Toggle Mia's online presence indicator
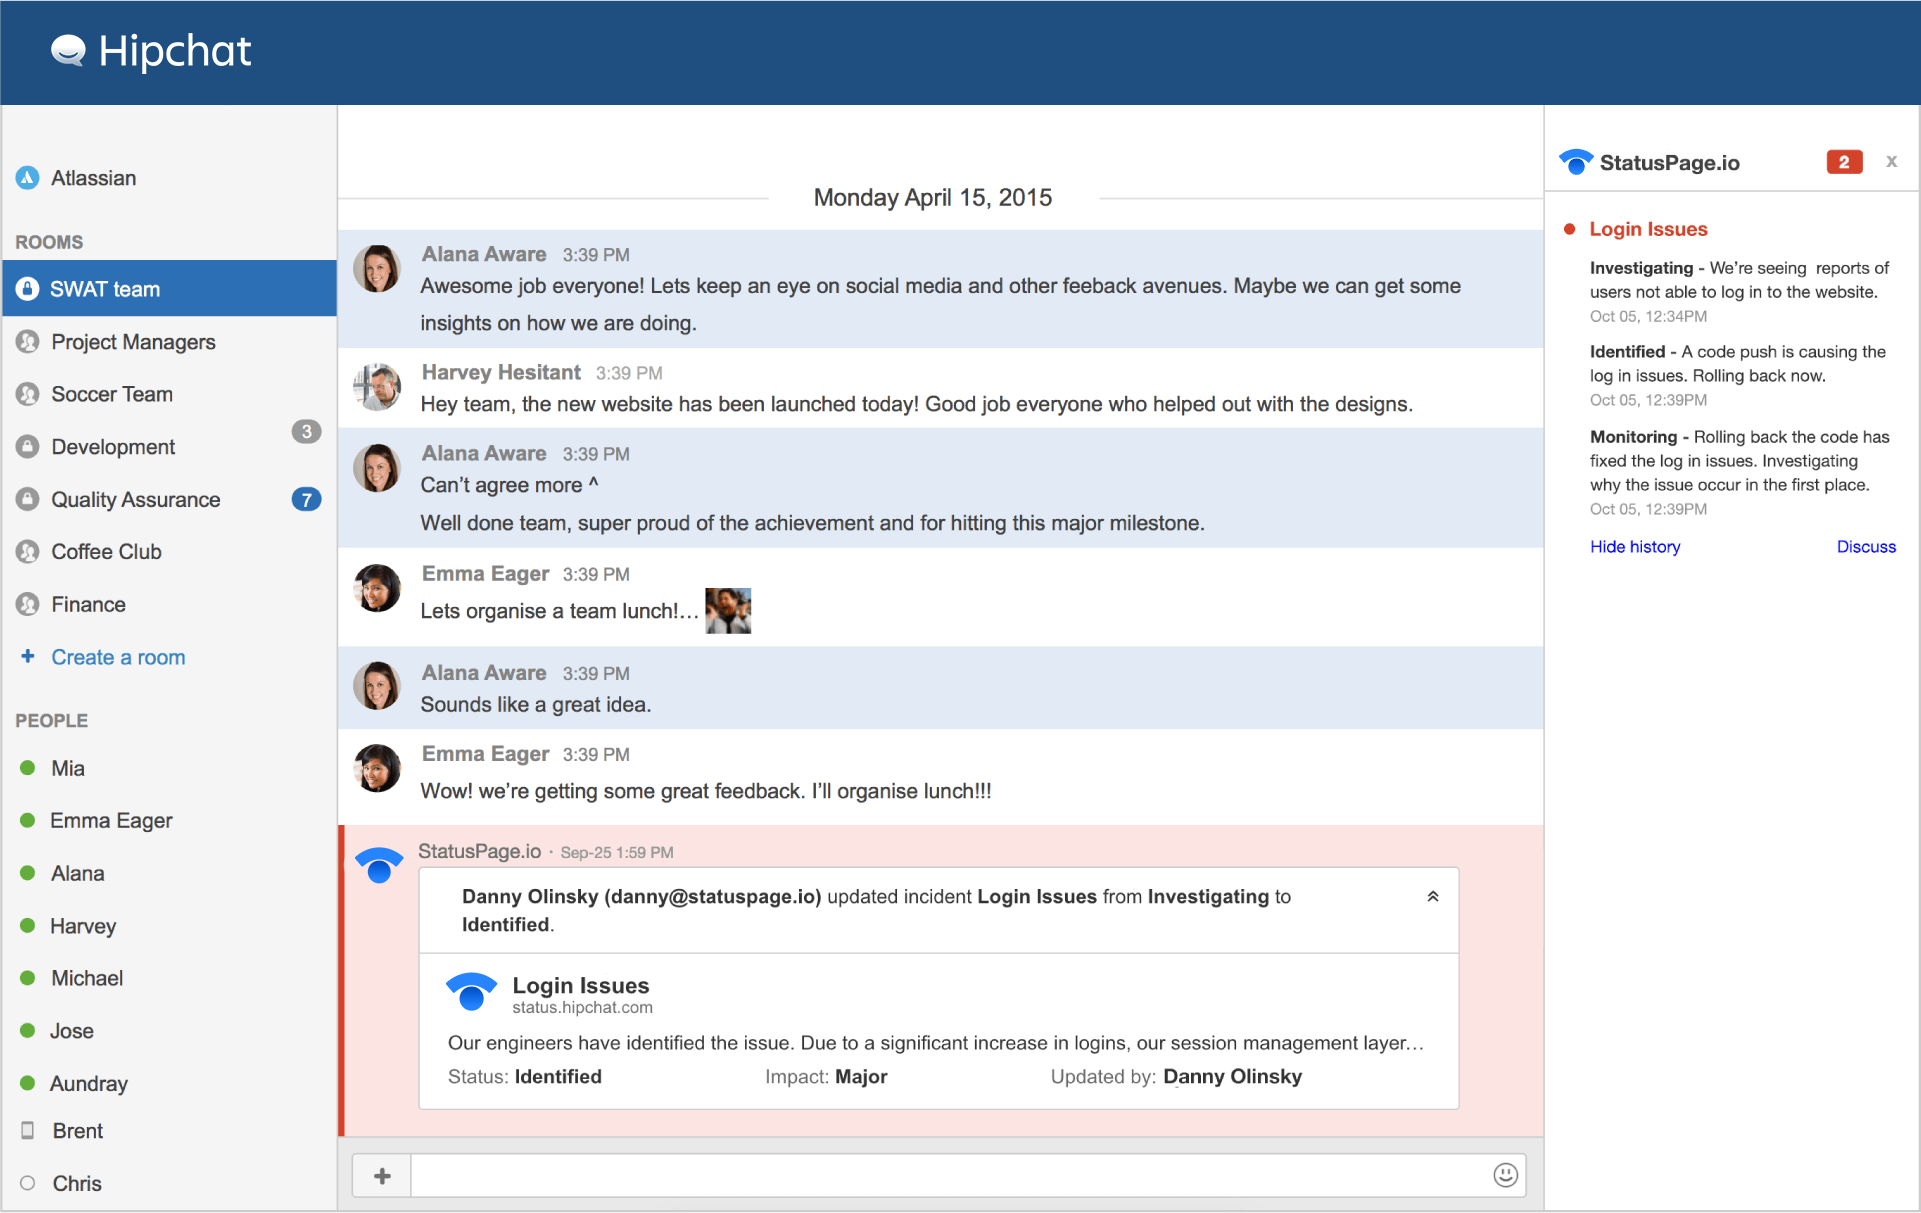The image size is (1921, 1213). pos(27,768)
